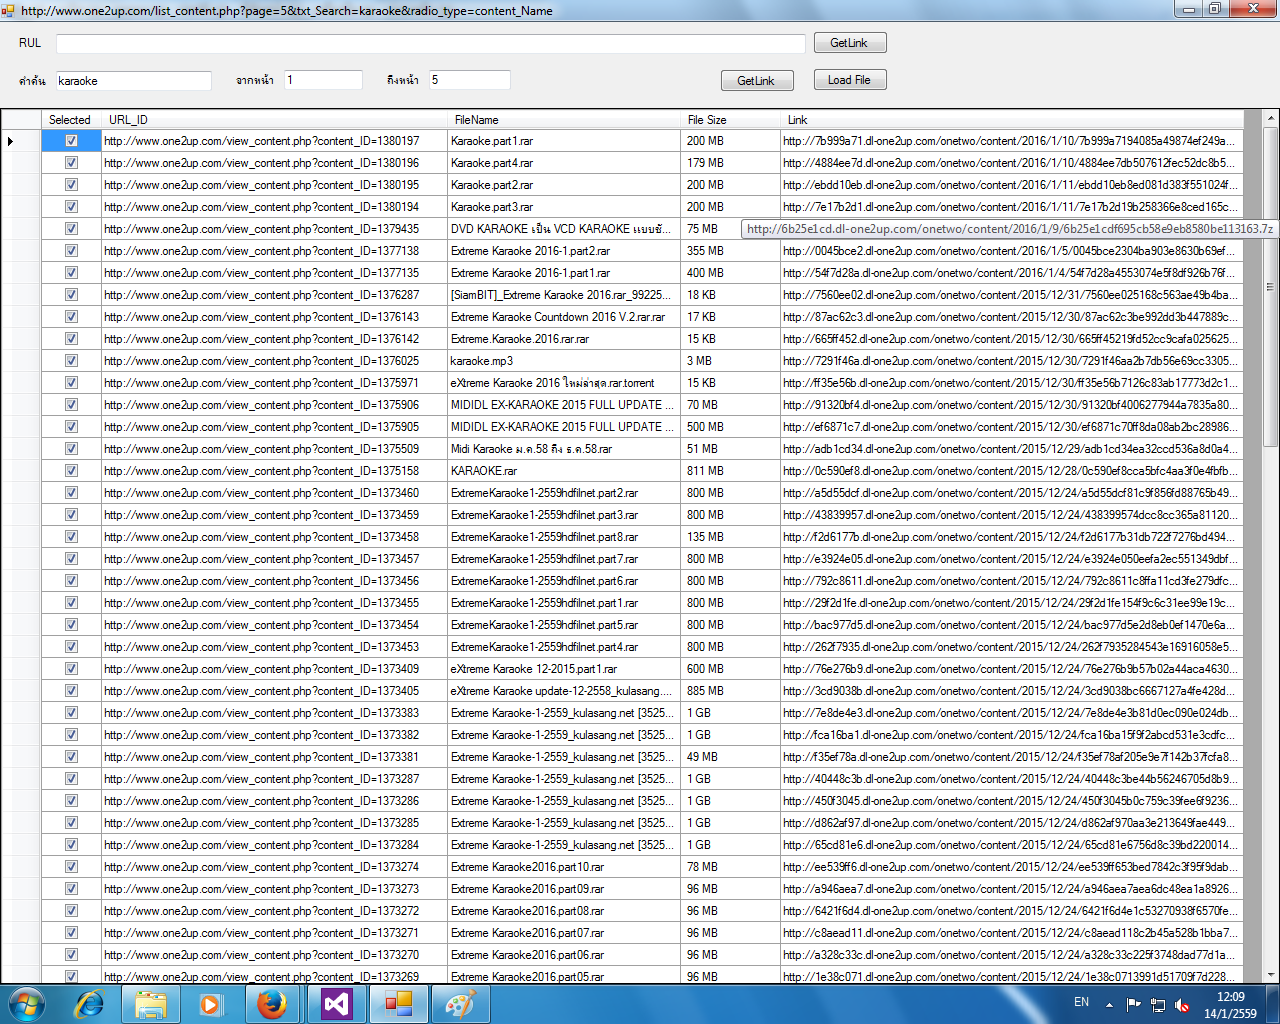1280x1024 pixels.
Task: Select the 811 MB file size cell
Action: pos(730,471)
